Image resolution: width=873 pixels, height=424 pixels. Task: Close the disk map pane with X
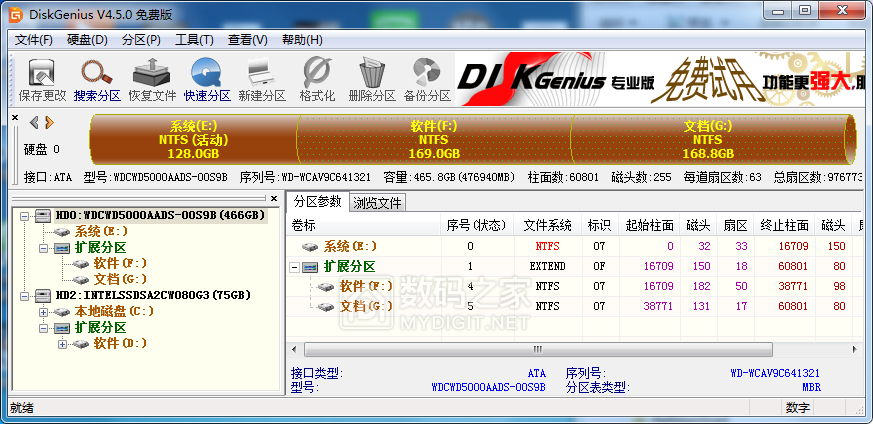15,117
